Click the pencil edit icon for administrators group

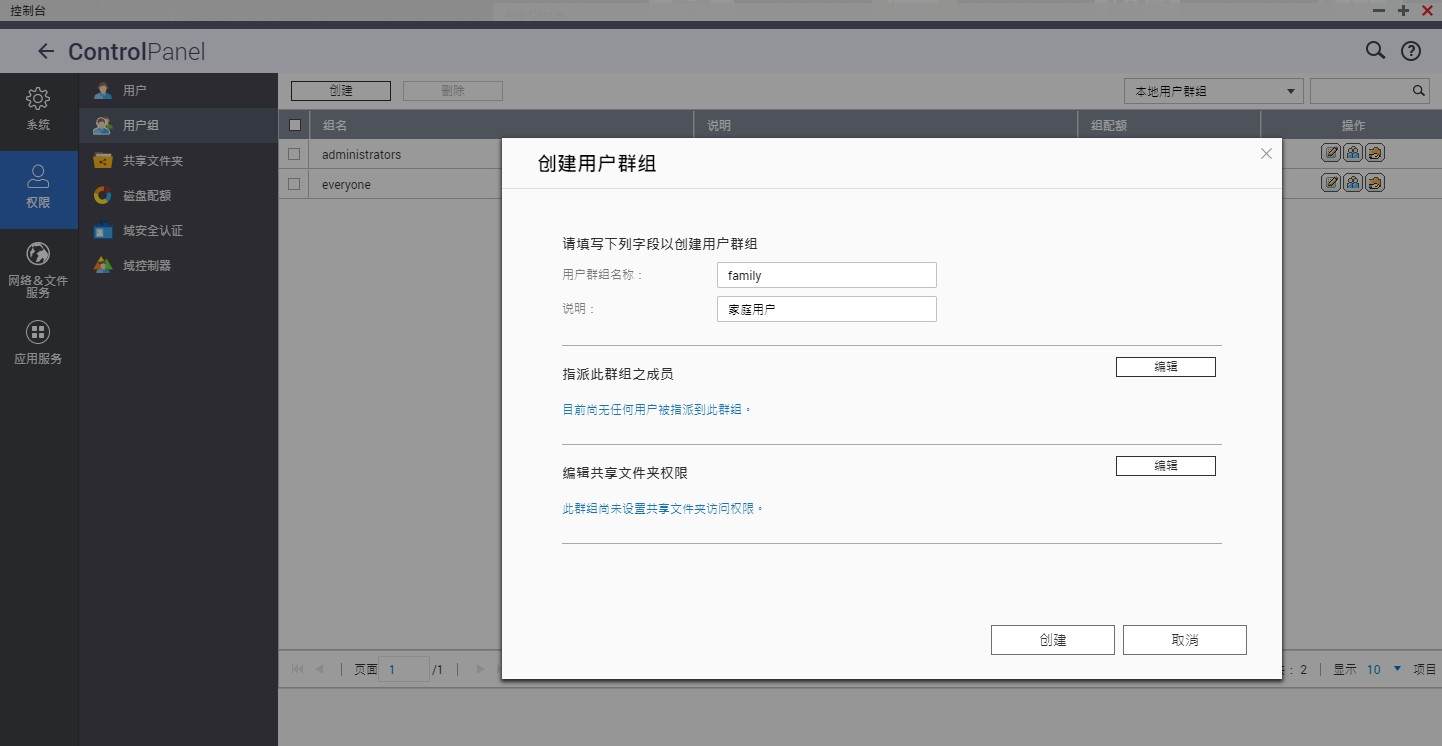(1331, 152)
